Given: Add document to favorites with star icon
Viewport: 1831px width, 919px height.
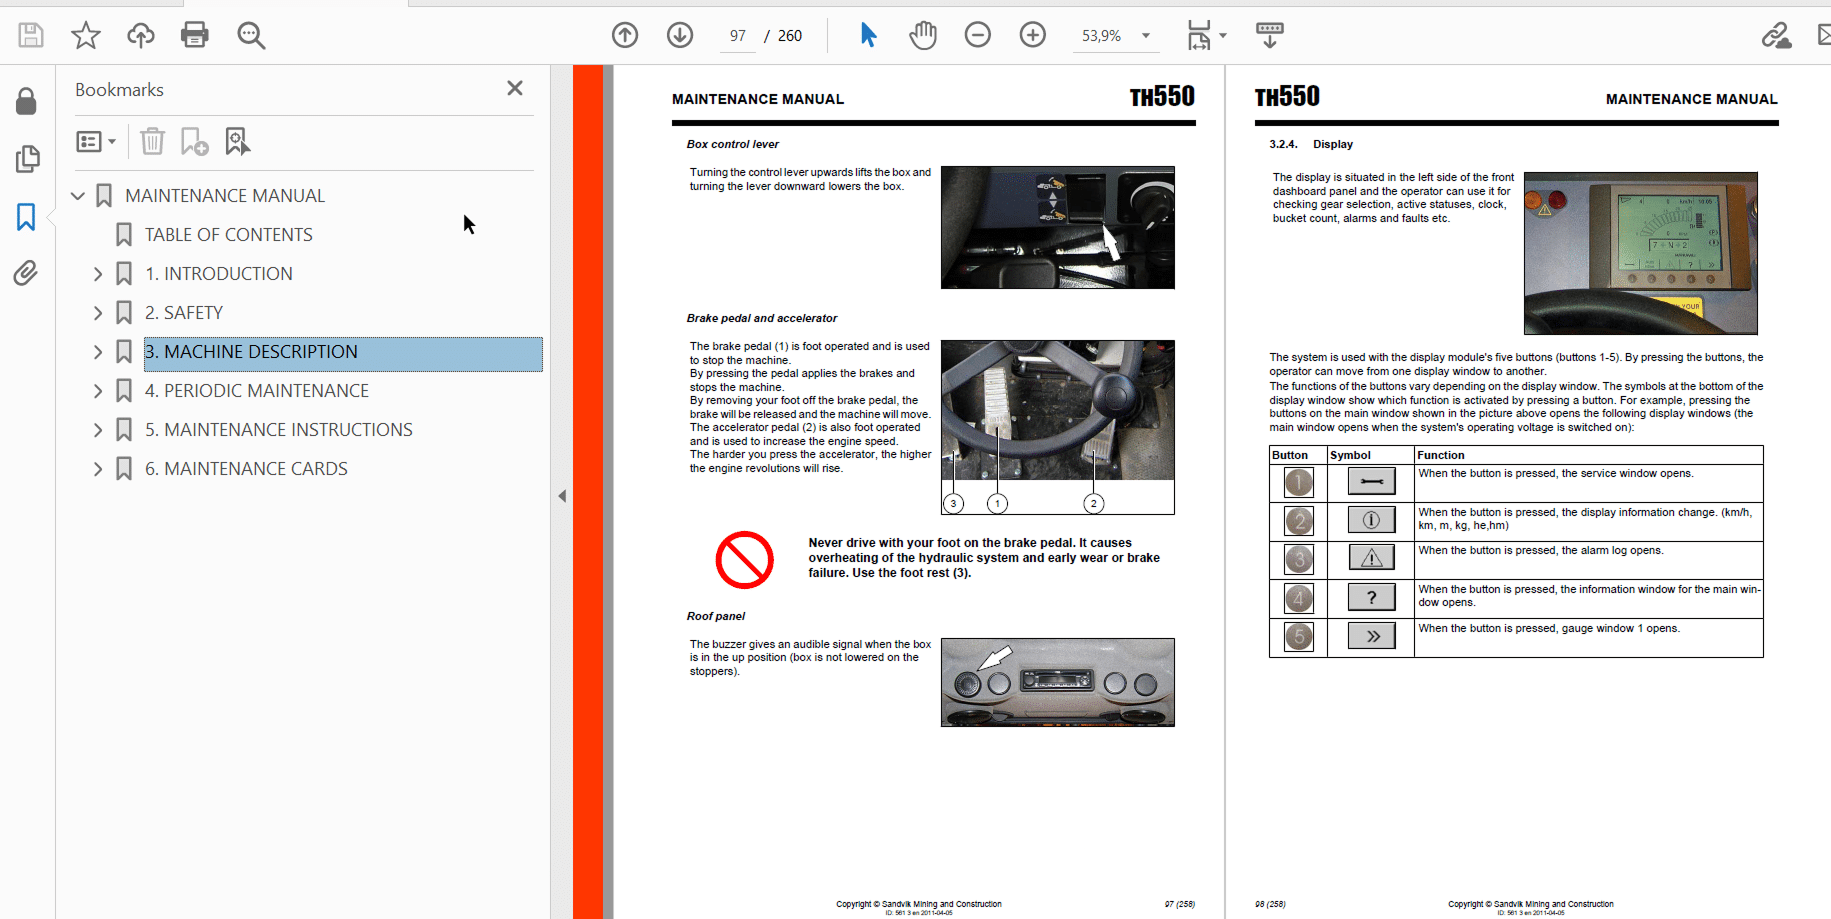Looking at the screenshot, I should coord(86,36).
